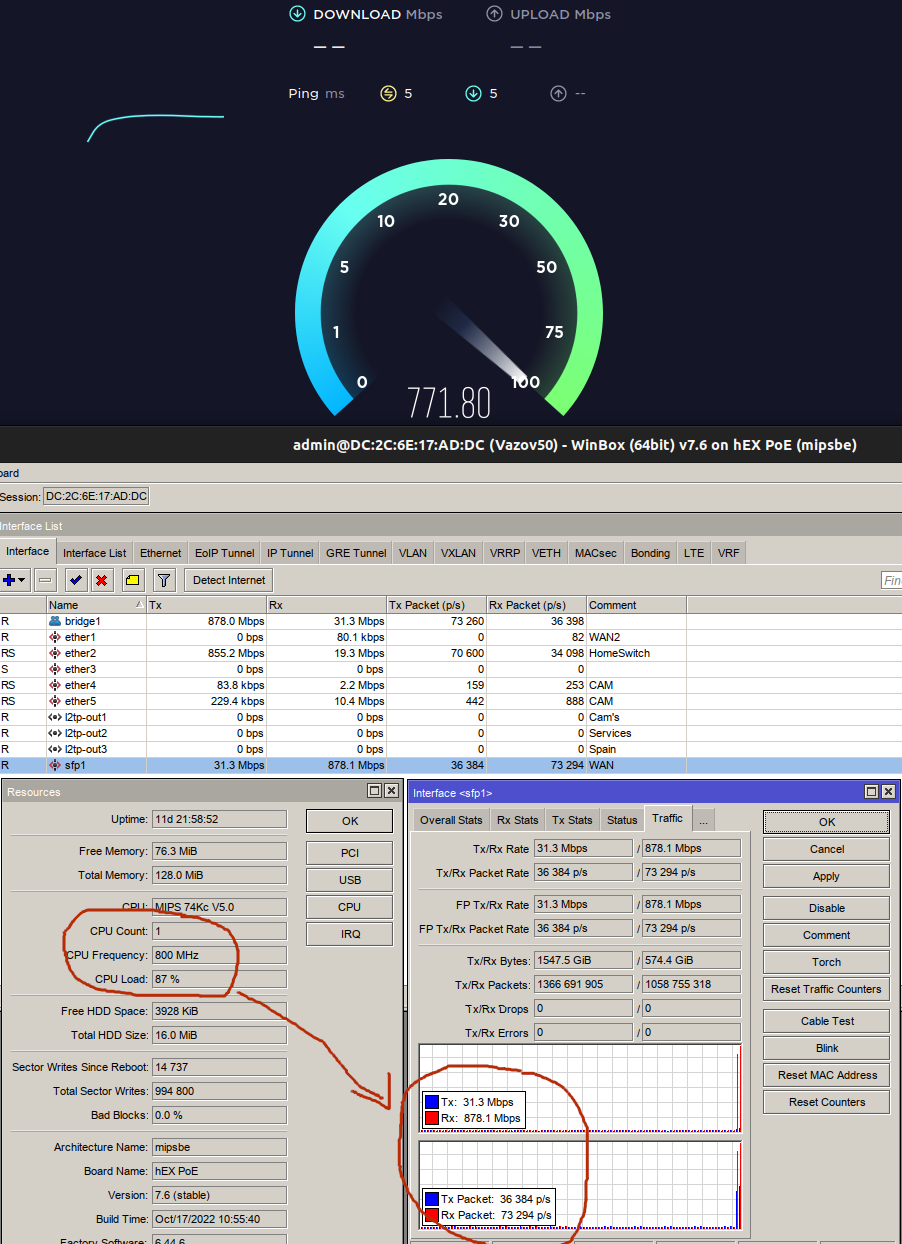Expand the hidden tabs '...' in sfp1 window

tap(703, 820)
